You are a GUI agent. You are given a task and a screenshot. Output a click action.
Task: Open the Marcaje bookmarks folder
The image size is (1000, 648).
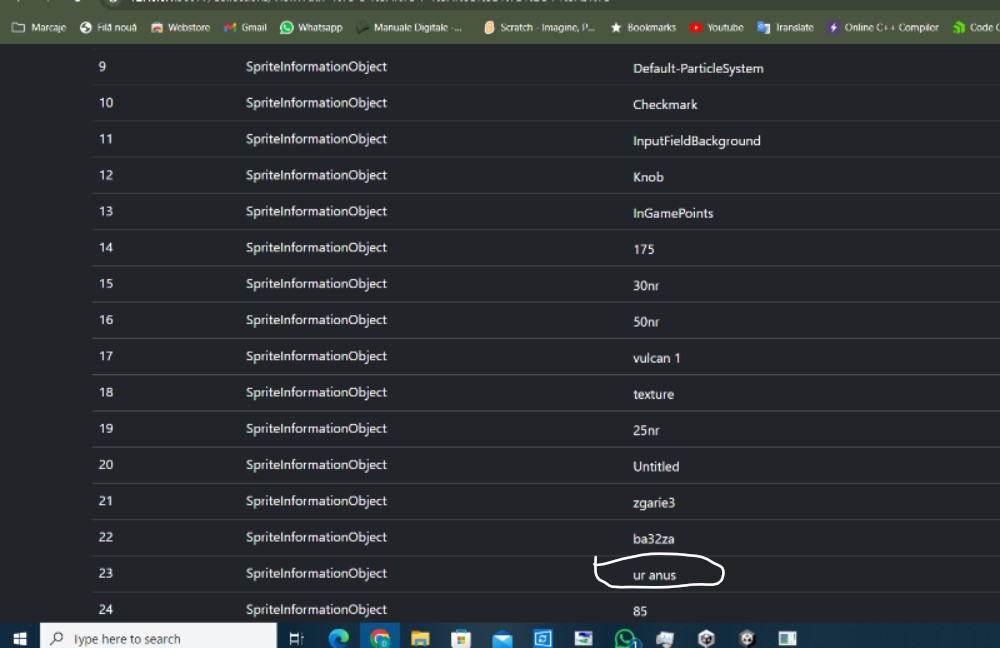click(x=39, y=27)
